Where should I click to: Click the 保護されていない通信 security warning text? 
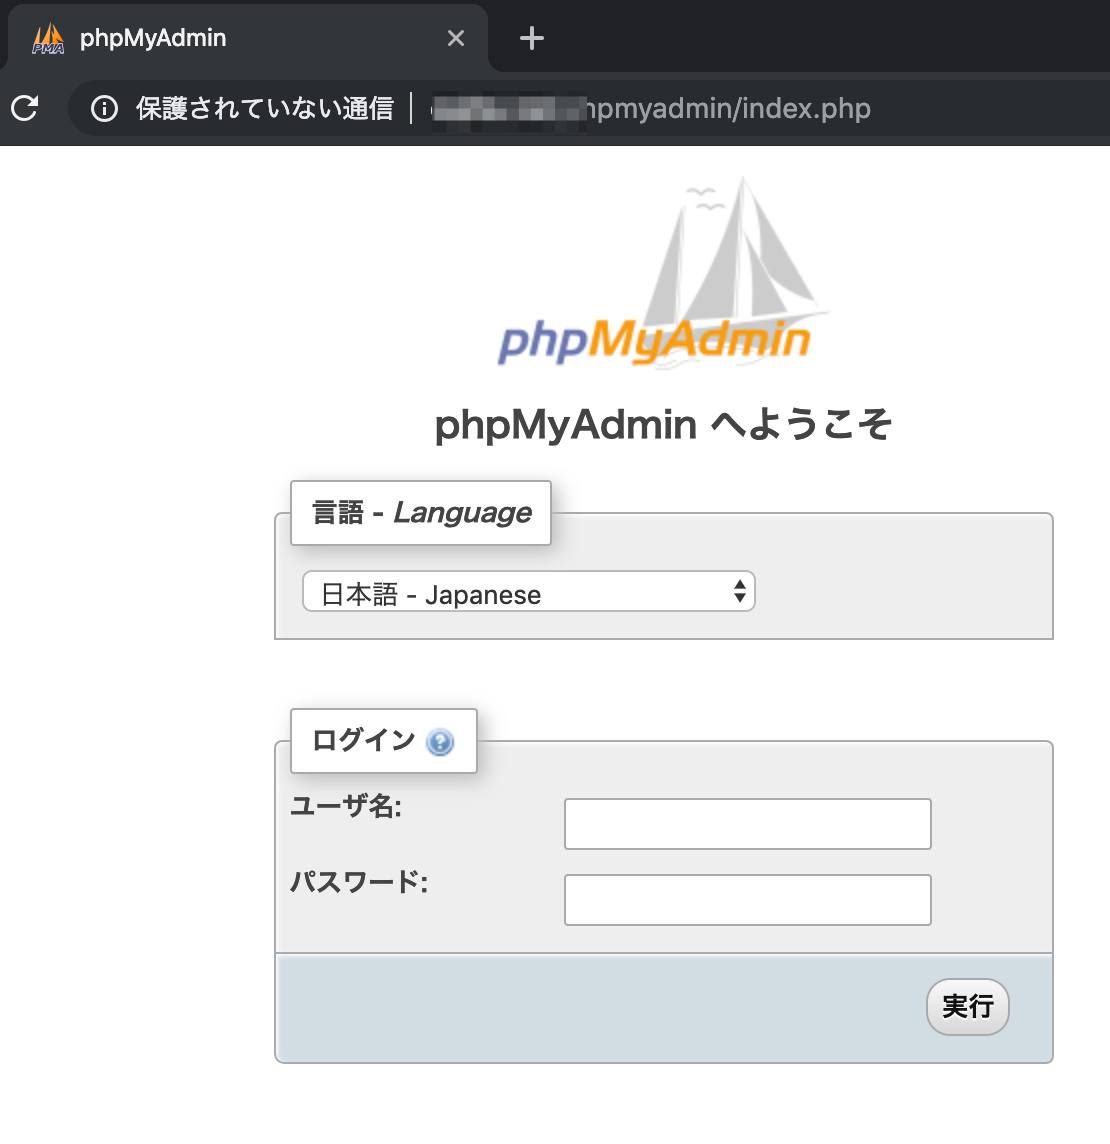tap(265, 109)
